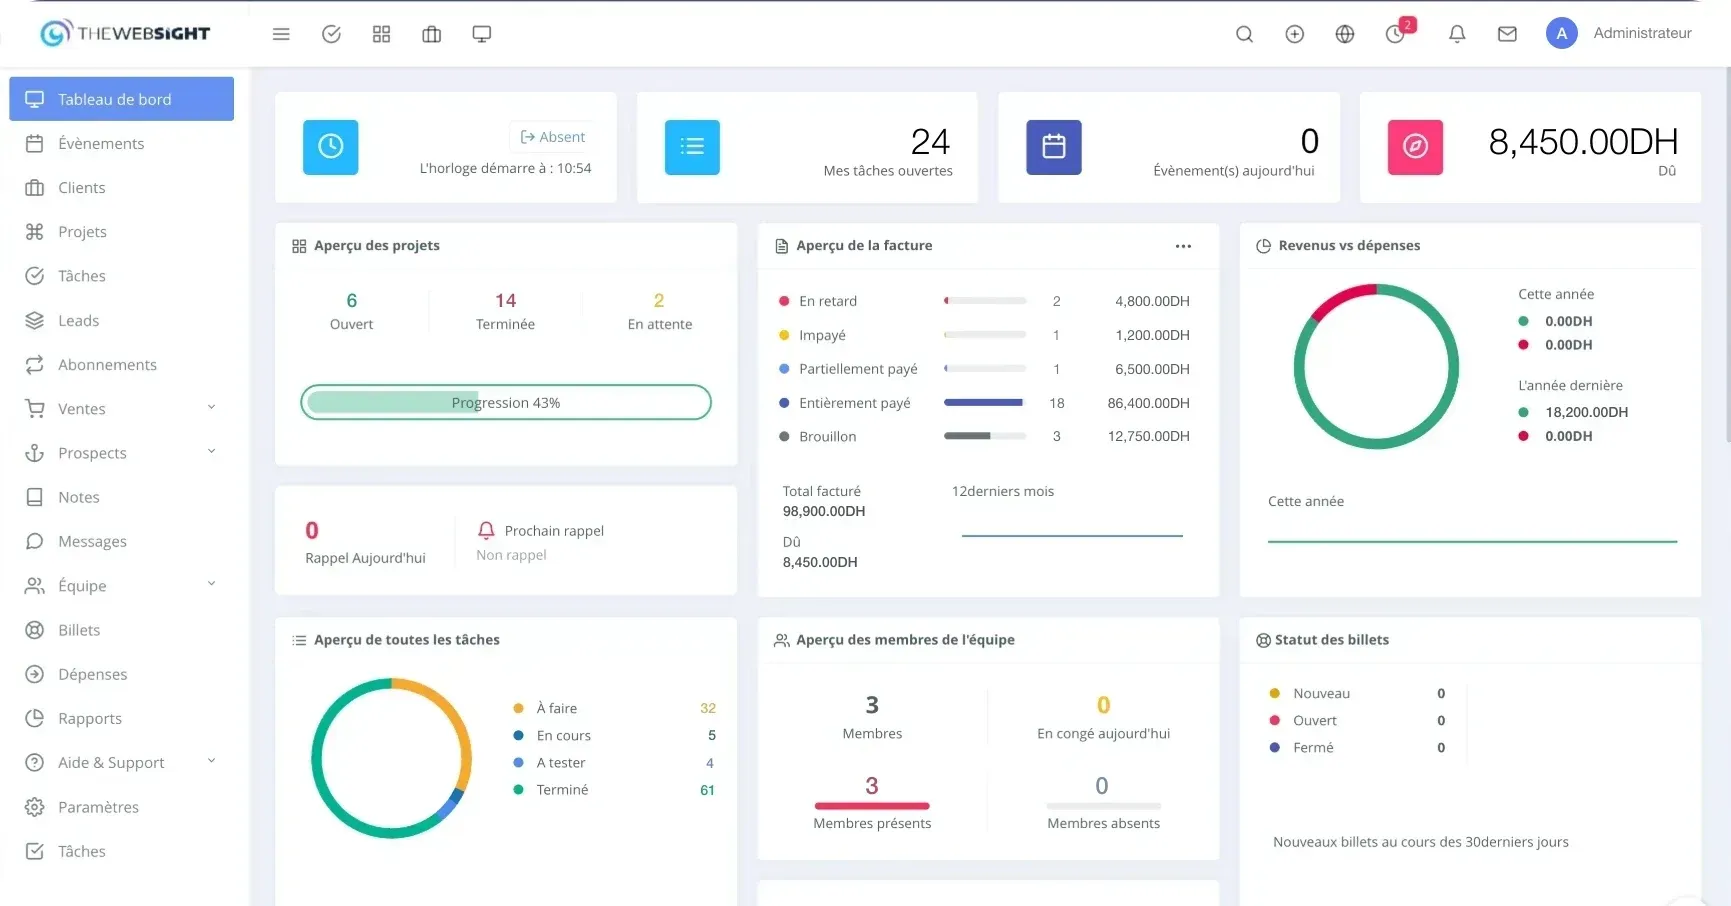The height and width of the screenshot is (906, 1731).
Task: Open the grid shortcut icon in top bar
Action: click(x=381, y=34)
